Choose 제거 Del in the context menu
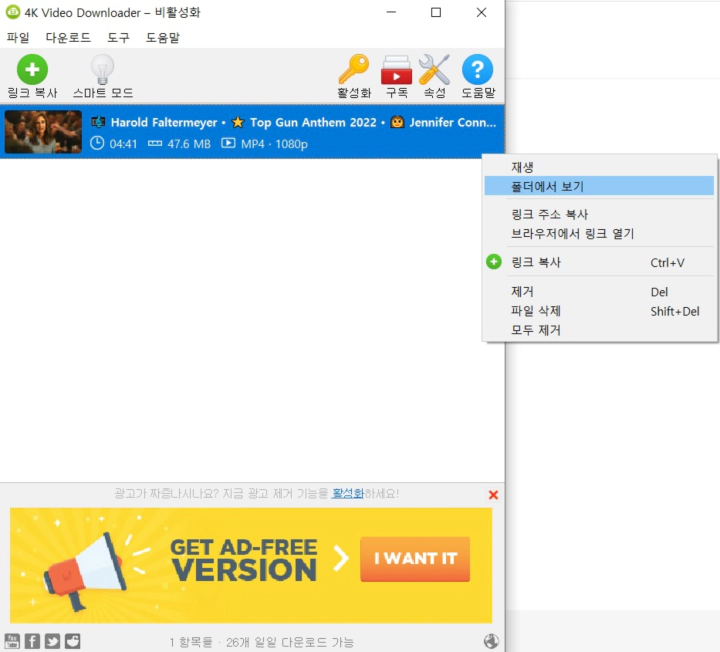 (599, 292)
